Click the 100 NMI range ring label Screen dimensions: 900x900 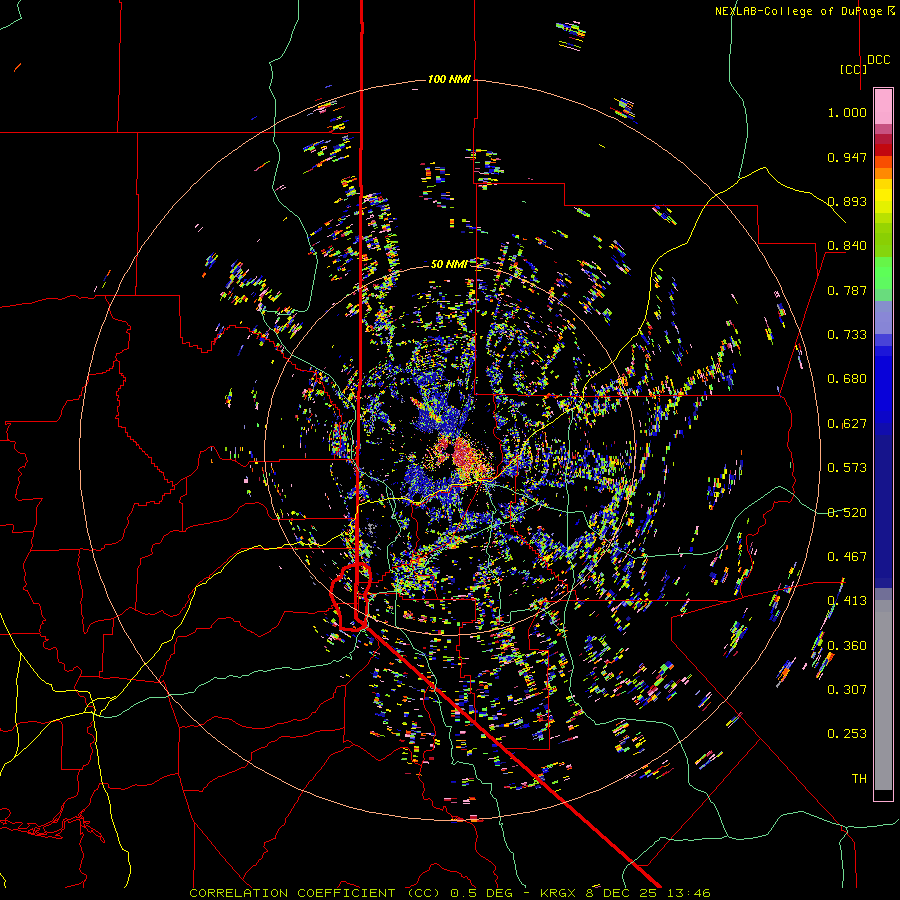[449, 79]
